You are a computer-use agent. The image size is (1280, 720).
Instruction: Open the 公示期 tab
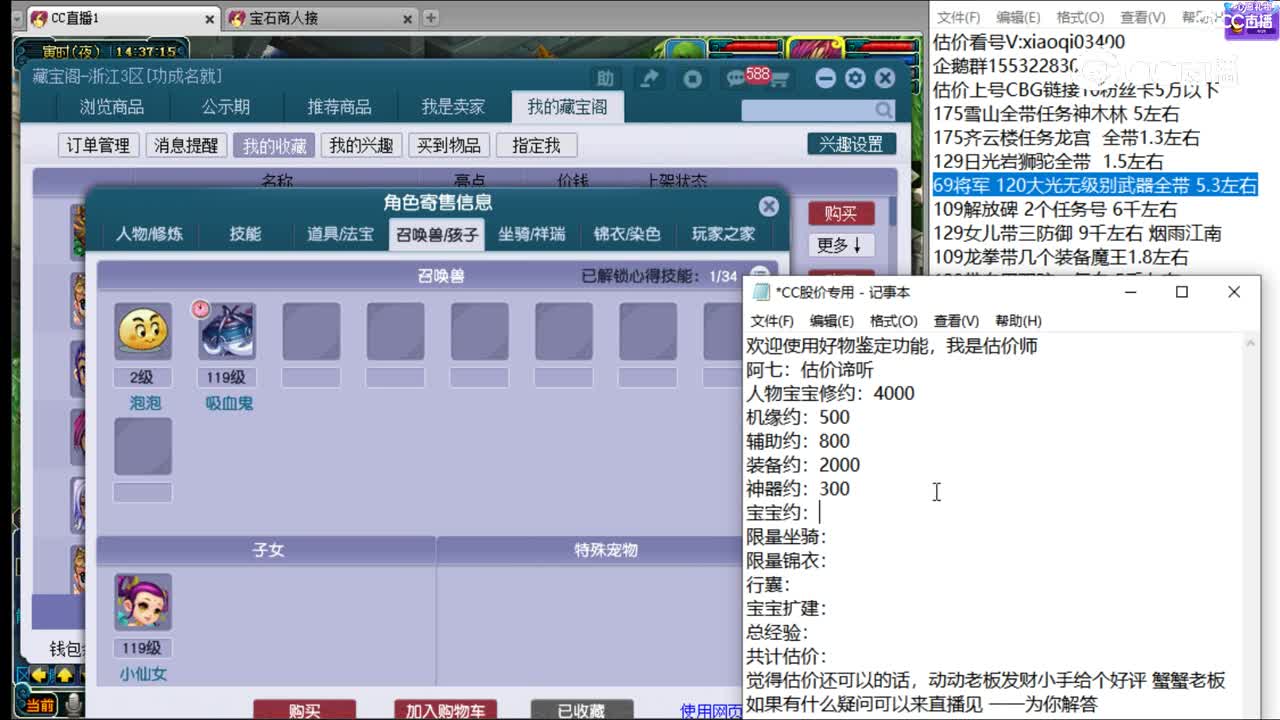(226, 107)
